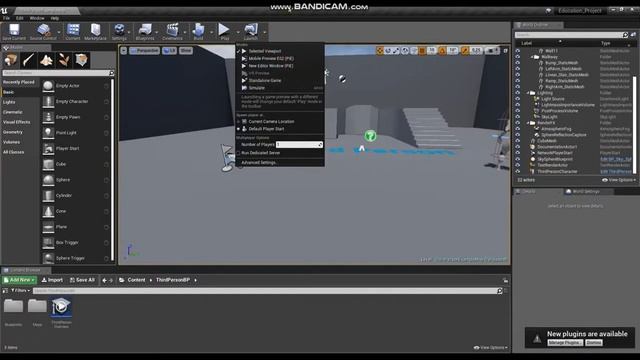The height and width of the screenshot is (360, 640).
Task: Select the Geometry Editing mode icon
Action: point(82,60)
